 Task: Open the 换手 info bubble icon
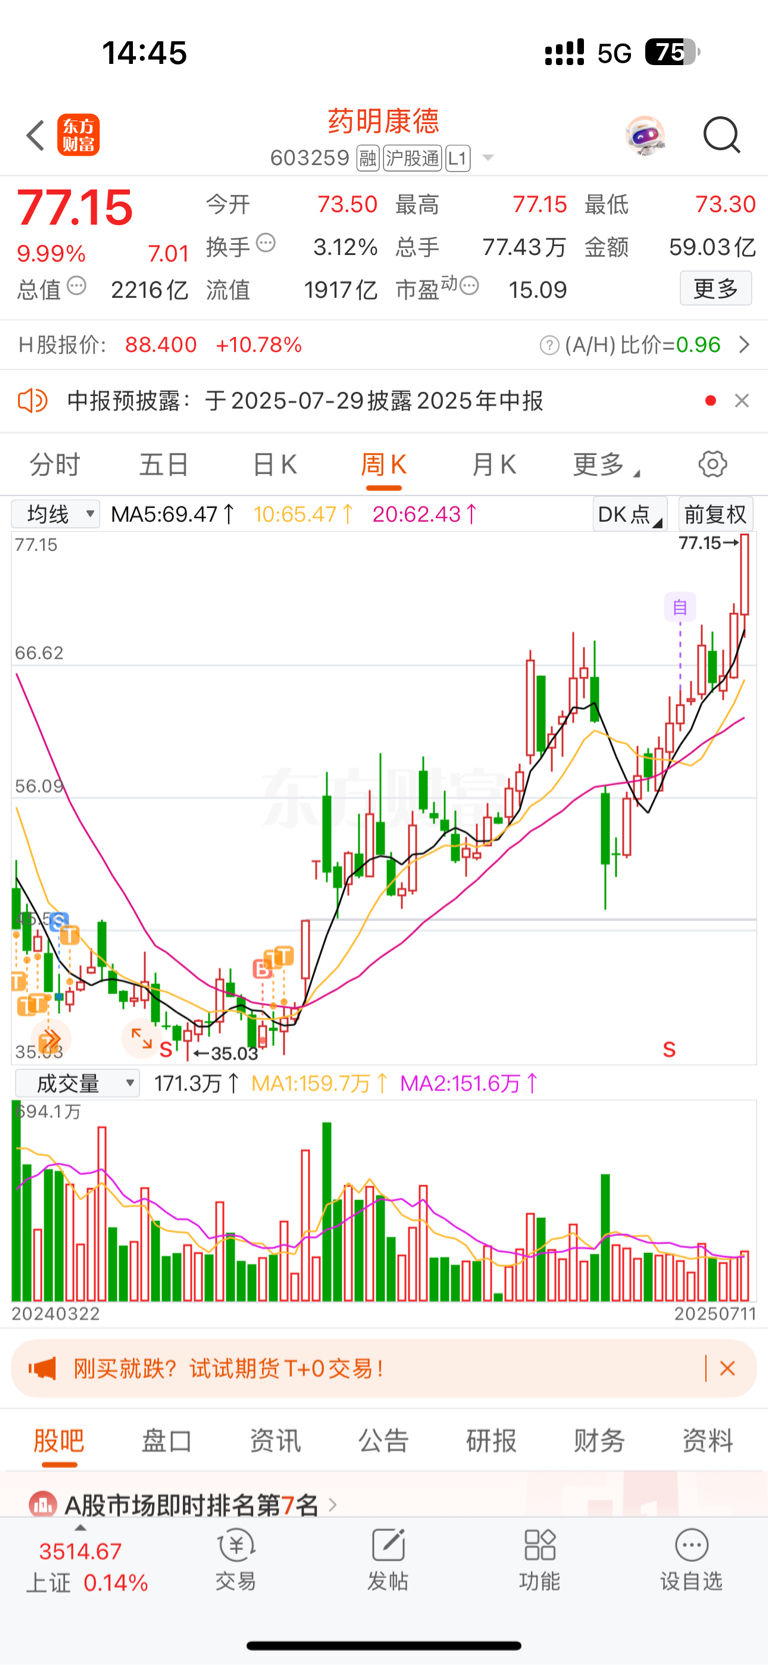(266, 243)
